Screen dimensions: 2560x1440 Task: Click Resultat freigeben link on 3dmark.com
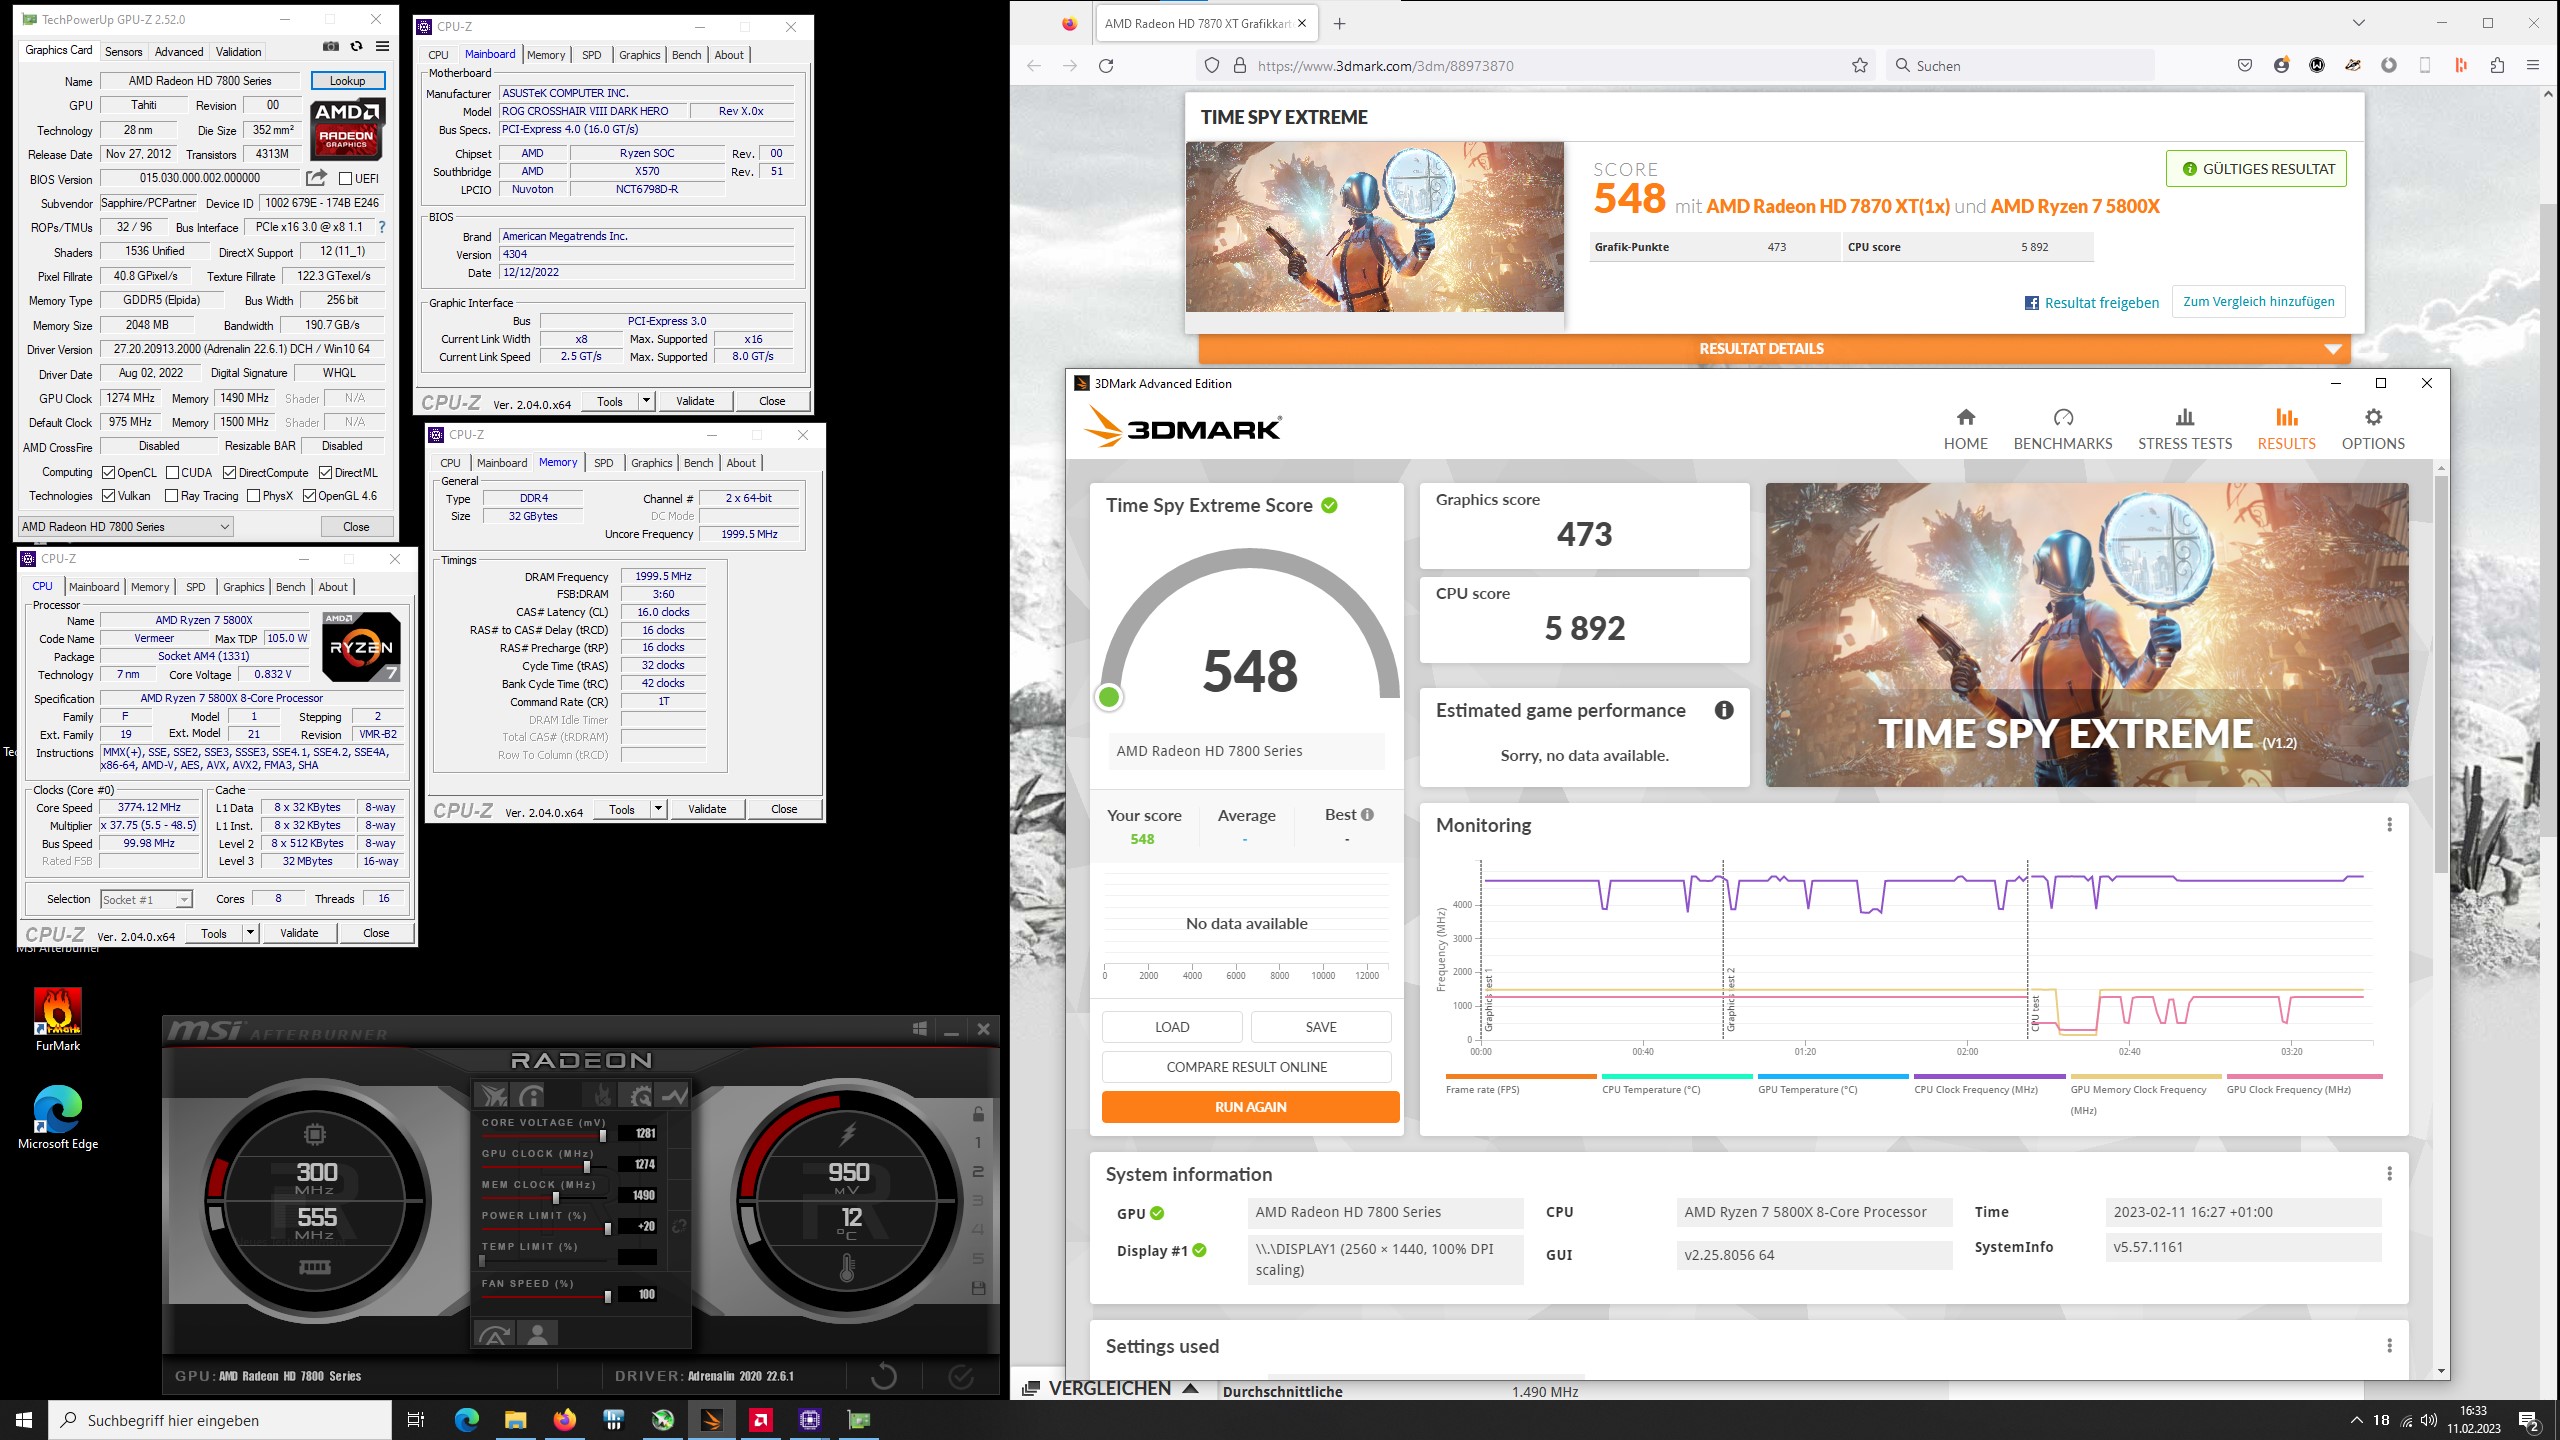pyautogui.click(x=2091, y=303)
